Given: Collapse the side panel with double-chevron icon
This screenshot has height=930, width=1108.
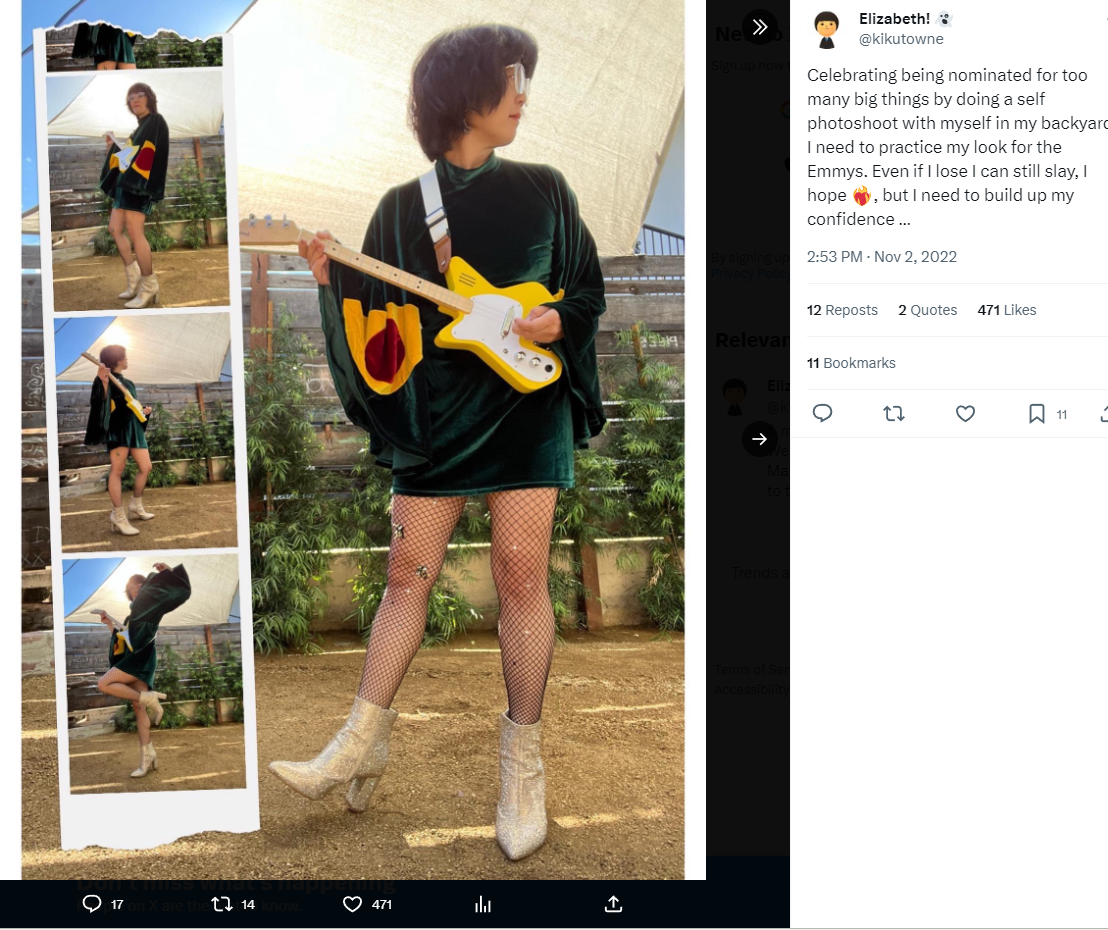Looking at the screenshot, I should click(760, 28).
